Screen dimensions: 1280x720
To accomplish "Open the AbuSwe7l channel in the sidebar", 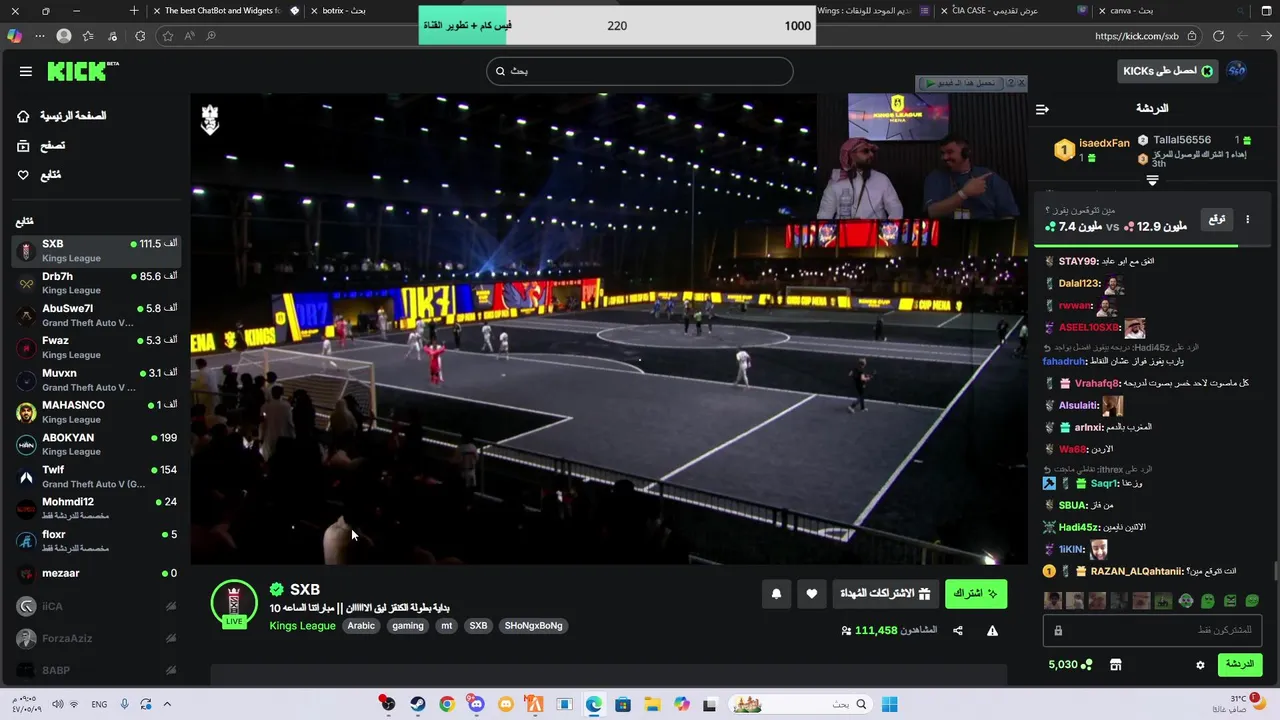I will point(96,315).
